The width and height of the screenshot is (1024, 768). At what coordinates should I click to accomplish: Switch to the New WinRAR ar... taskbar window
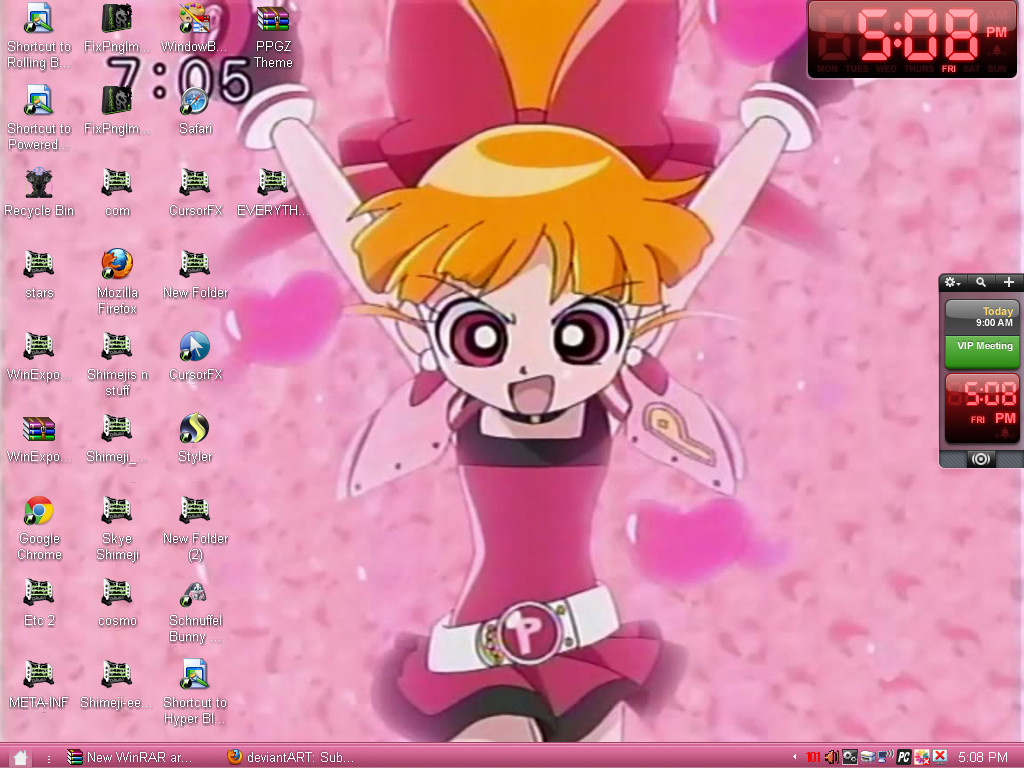click(x=130, y=757)
